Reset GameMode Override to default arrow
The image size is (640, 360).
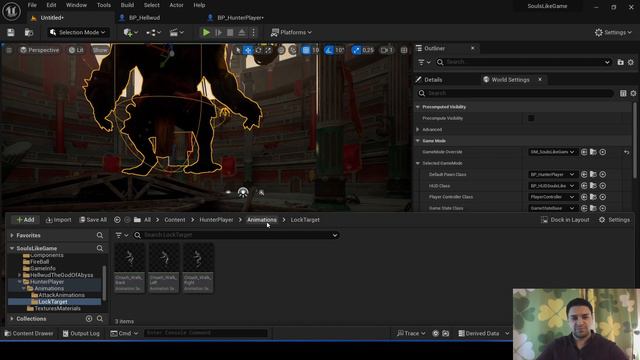[627, 152]
